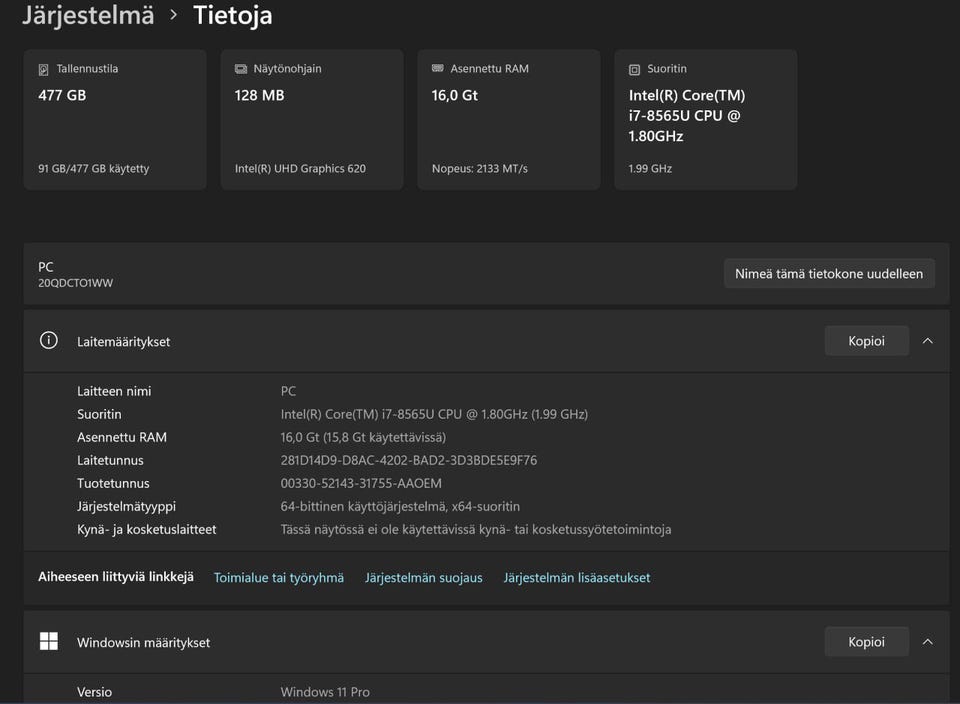Click the memory icon beside Asennettu RAM

point(438,69)
